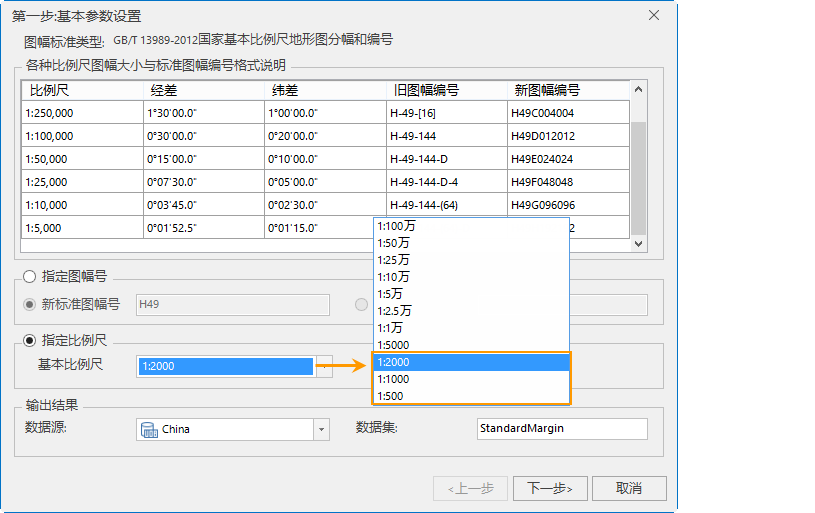Expand the 数据源 China dropdown
This screenshot has width=815, height=513.
(321, 429)
